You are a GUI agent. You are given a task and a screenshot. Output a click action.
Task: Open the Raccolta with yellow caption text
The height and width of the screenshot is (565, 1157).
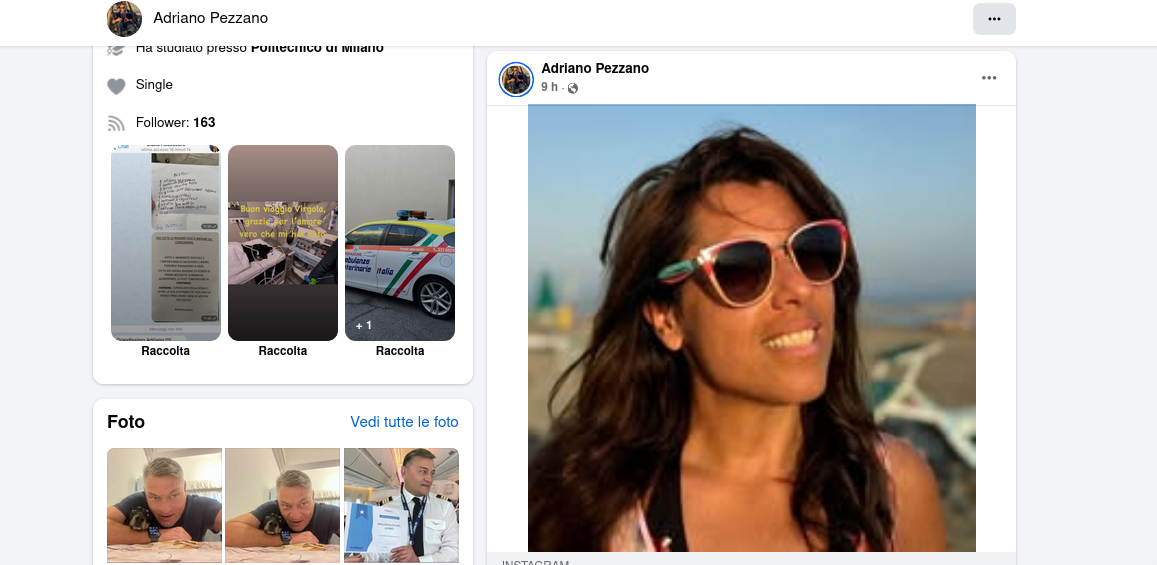click(282, 242)
